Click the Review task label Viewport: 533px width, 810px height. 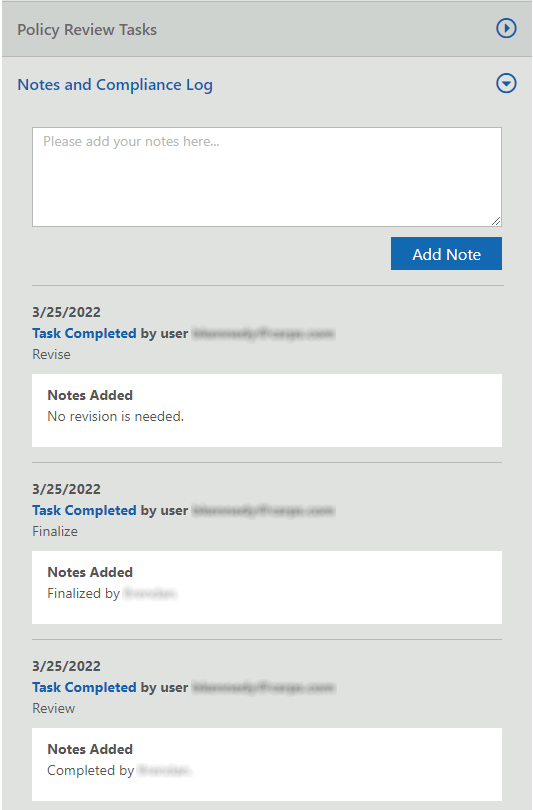point(53,709)
